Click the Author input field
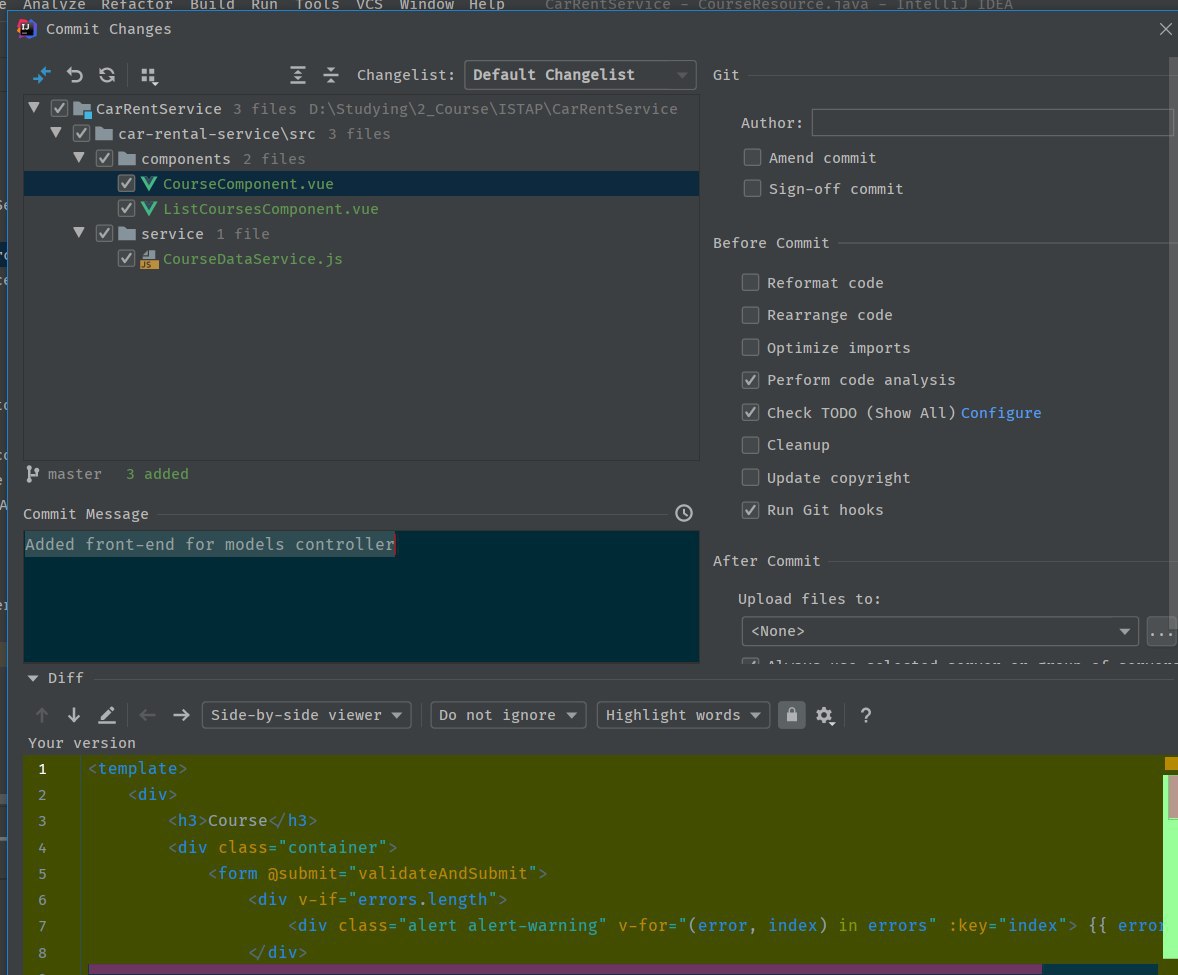 (x=991, y=123)
